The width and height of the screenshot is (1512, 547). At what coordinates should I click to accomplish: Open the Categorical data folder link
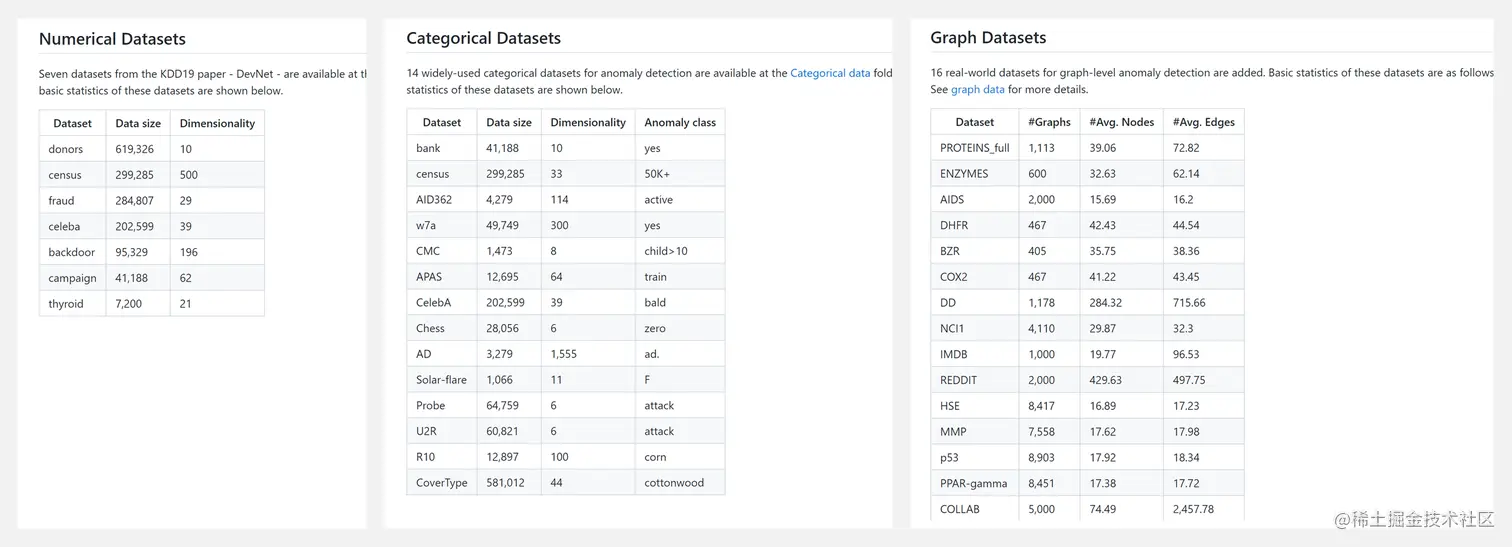pyautogui.click(x=830, y=73)
